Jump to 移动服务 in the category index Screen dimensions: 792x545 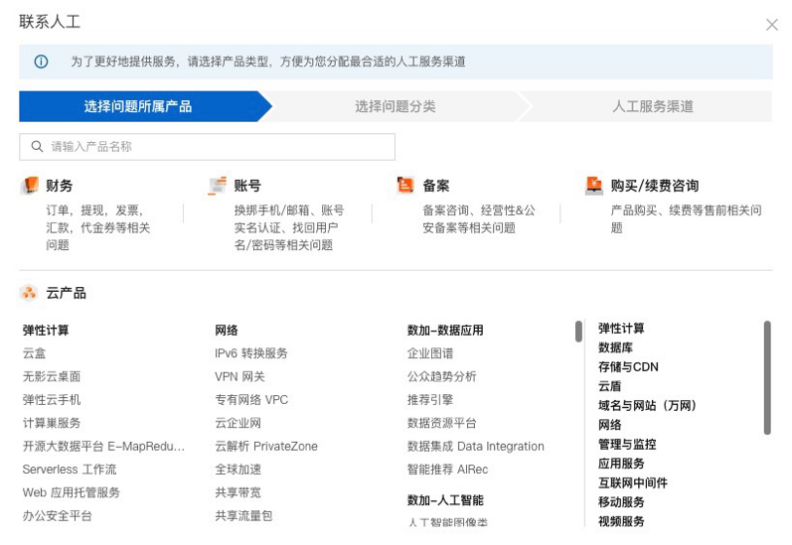tap(621, 502)
